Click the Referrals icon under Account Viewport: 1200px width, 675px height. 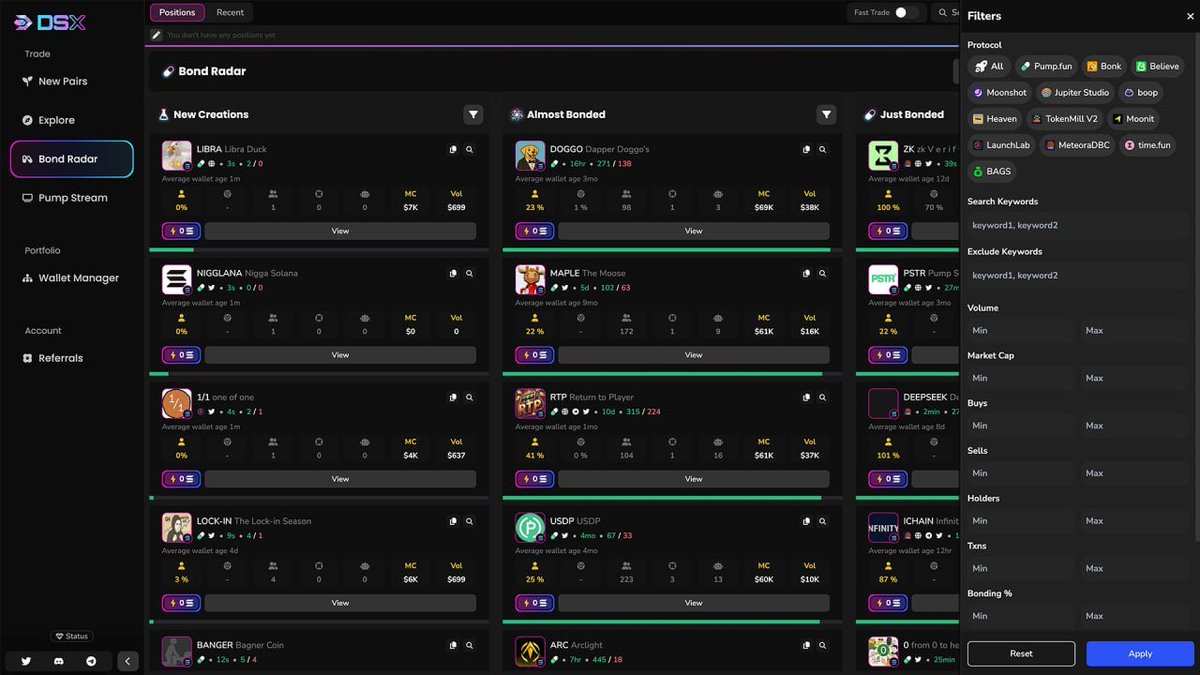(29, 358)
